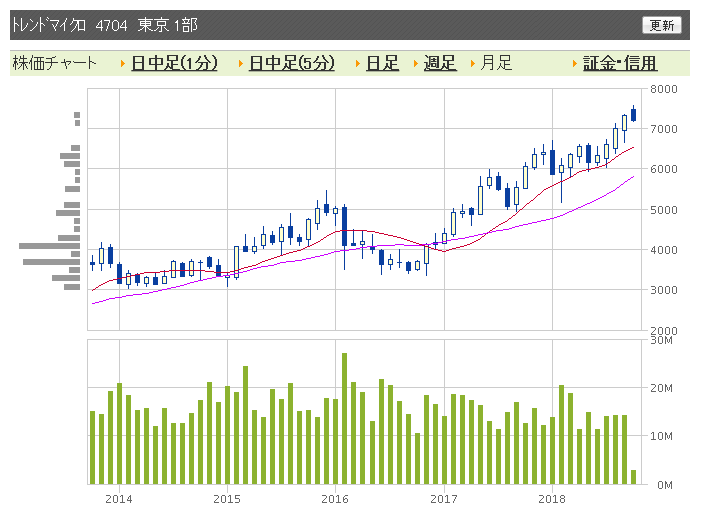This screenshot has height=530, width=701.
Task: Click the 更新 refresh button
Action: pos(661,25)
